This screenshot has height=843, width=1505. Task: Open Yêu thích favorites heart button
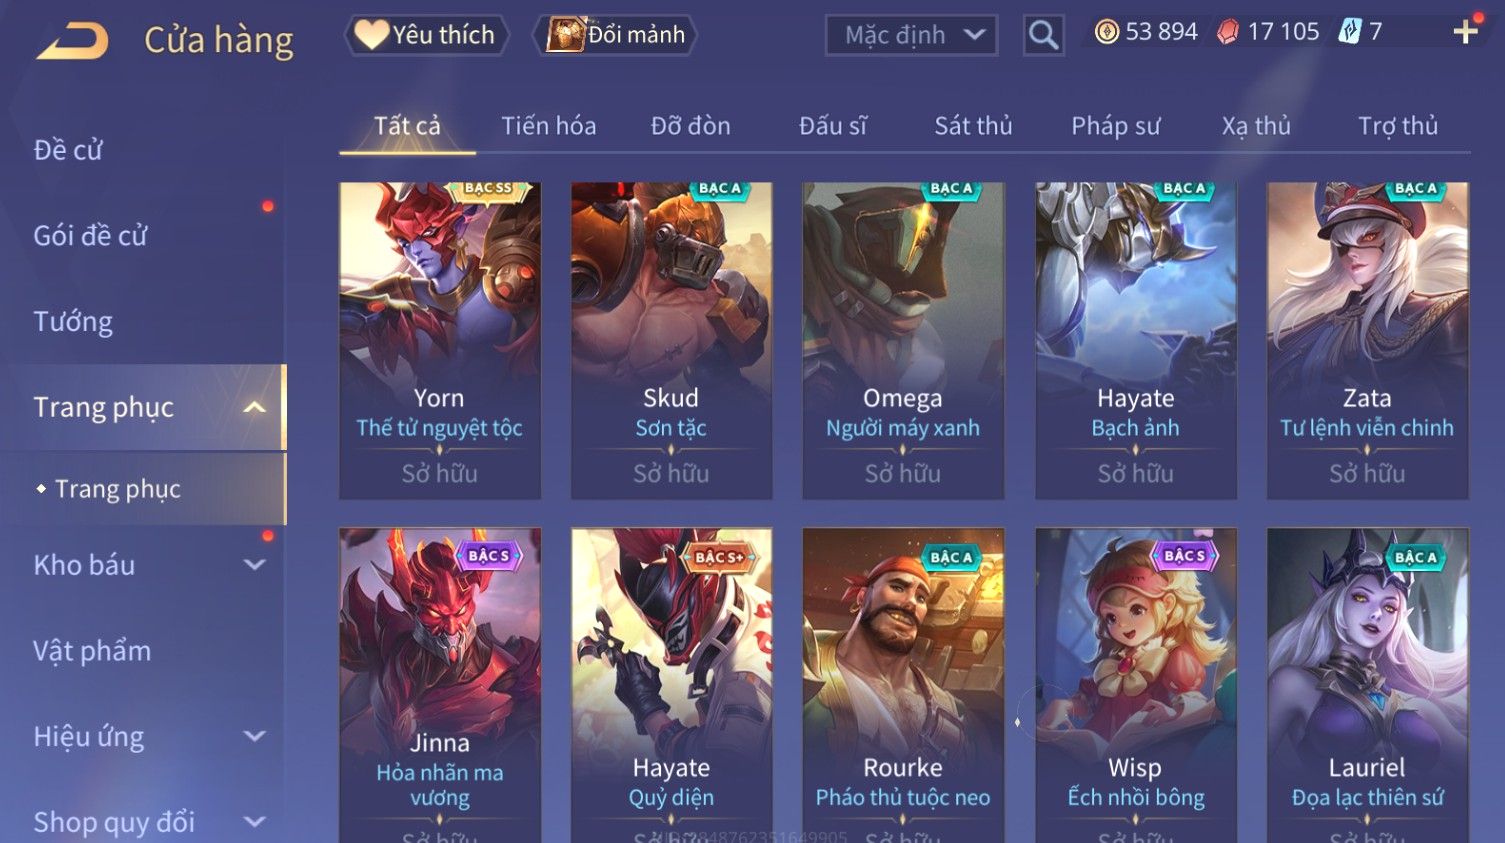426,35
